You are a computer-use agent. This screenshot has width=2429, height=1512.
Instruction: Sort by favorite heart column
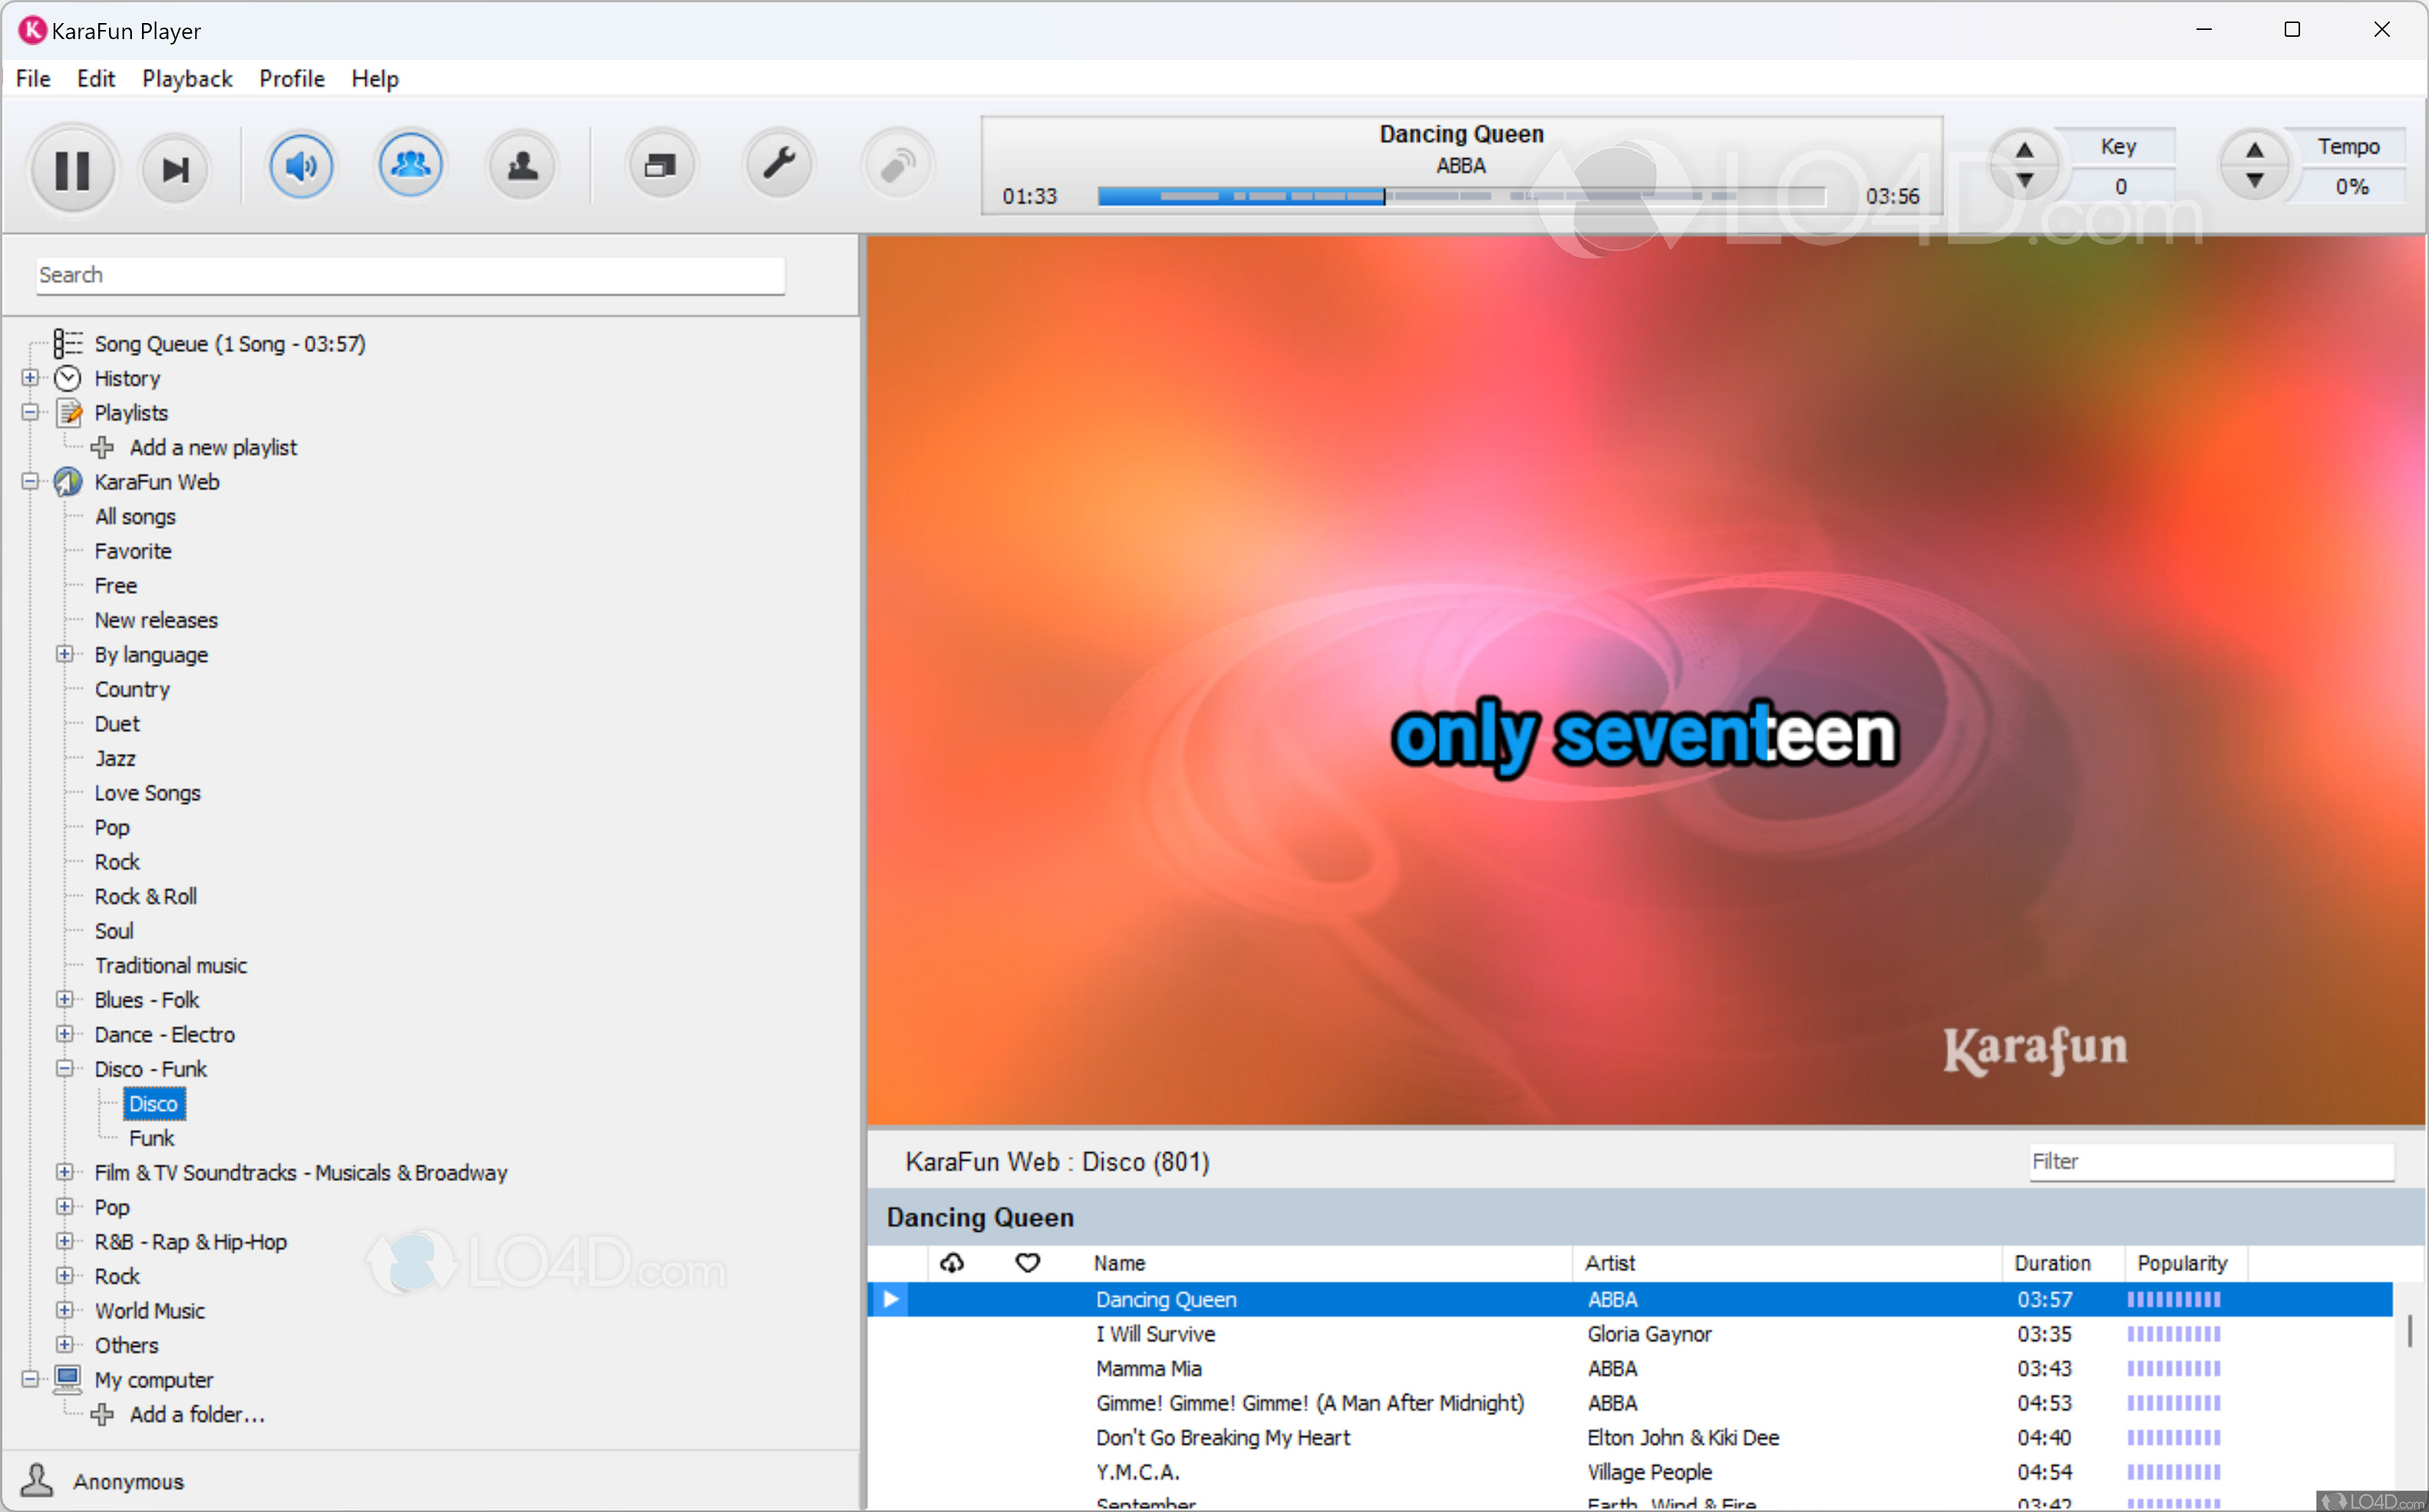[x=1027, y=1263]
